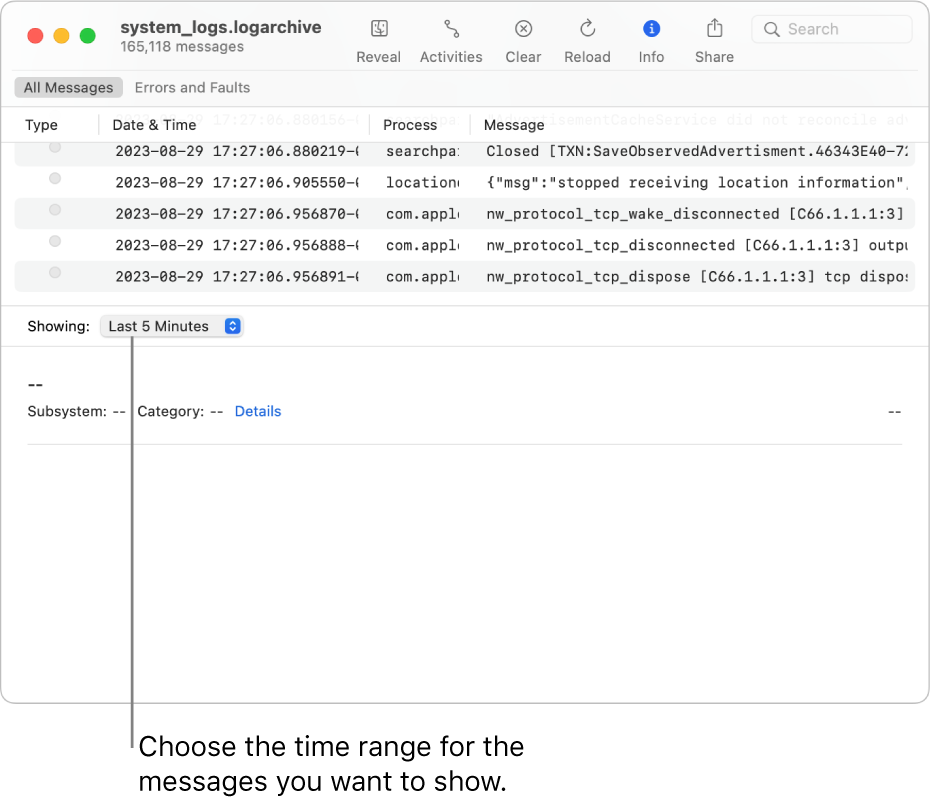Open the Details link
931x803 pixels.
point(258,411)
